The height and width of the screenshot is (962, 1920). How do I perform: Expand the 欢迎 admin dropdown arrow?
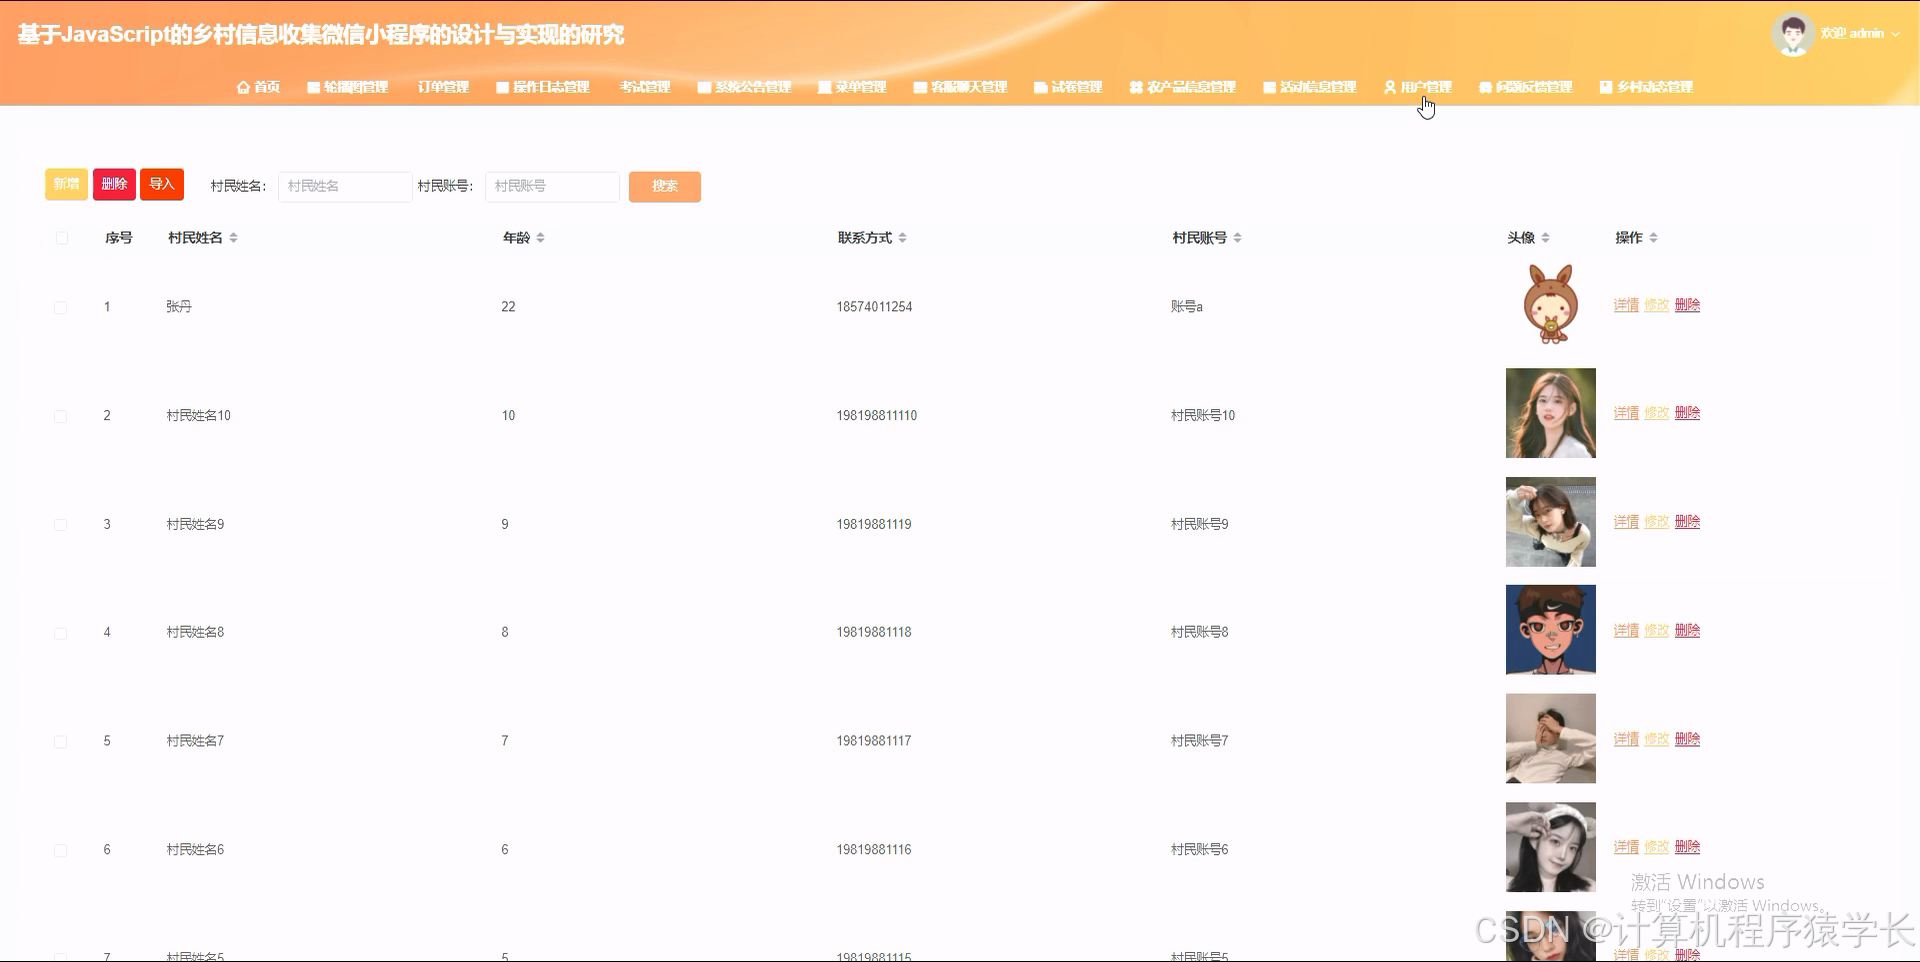[1895, 34]
